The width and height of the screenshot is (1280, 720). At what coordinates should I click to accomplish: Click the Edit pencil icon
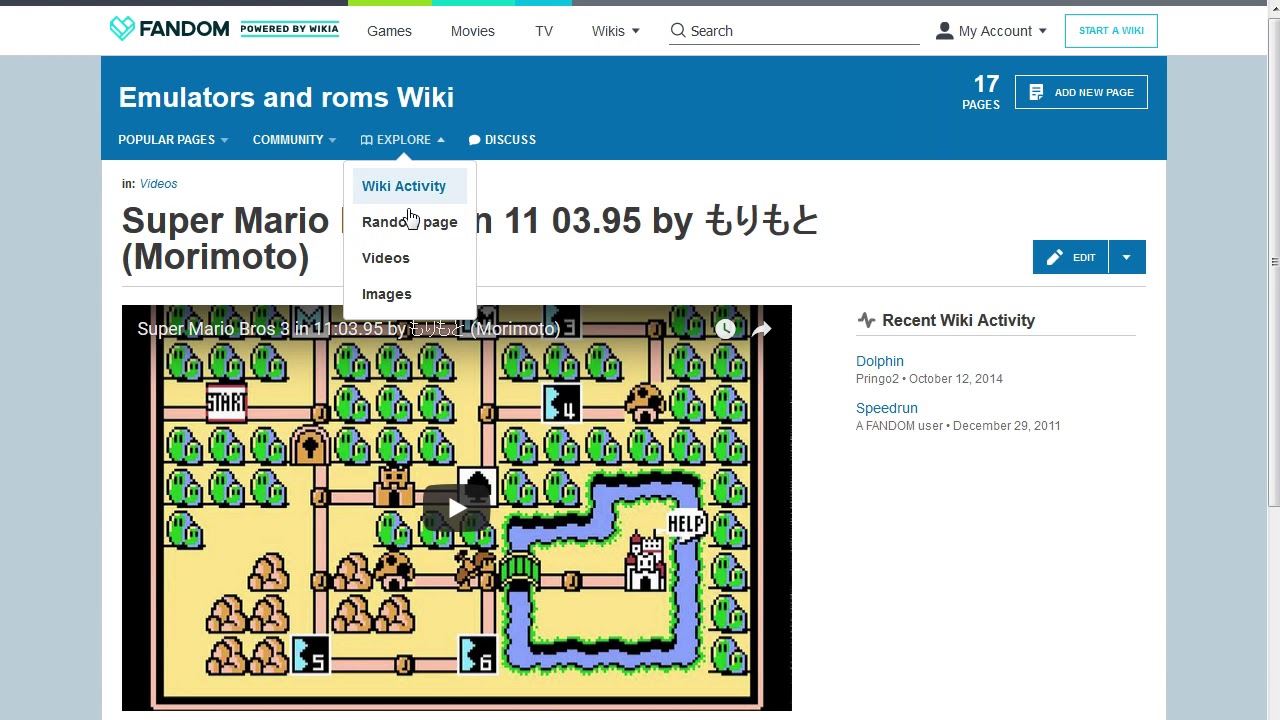(1055, 257)
